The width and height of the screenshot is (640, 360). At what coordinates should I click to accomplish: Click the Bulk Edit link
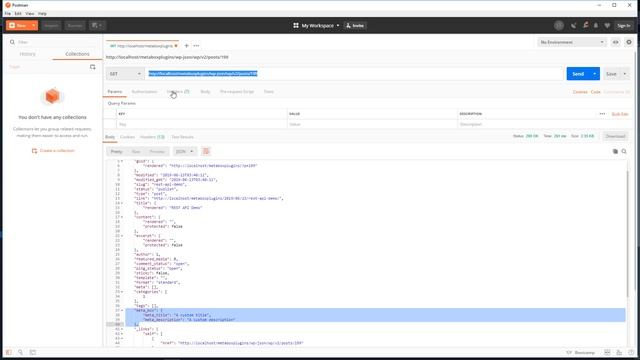620,114
